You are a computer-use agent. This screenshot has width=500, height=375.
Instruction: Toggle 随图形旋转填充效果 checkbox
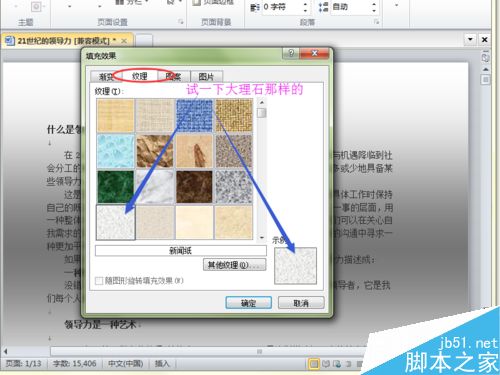click(99, 281)
